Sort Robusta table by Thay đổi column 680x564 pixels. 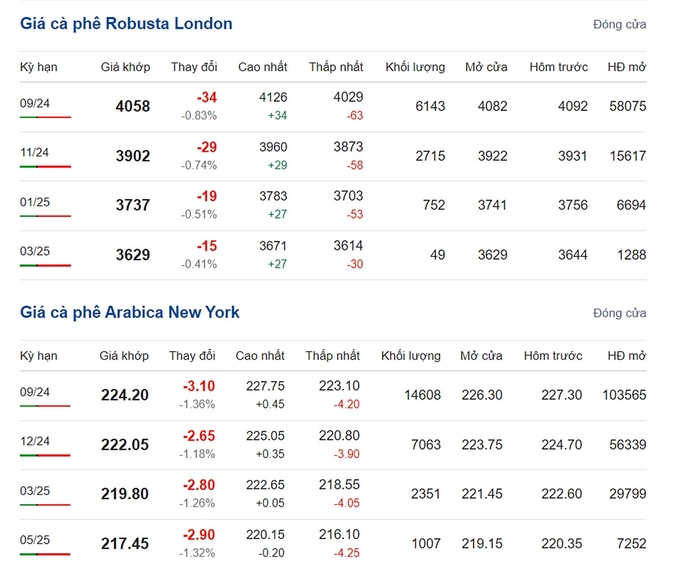pos(194,67)
